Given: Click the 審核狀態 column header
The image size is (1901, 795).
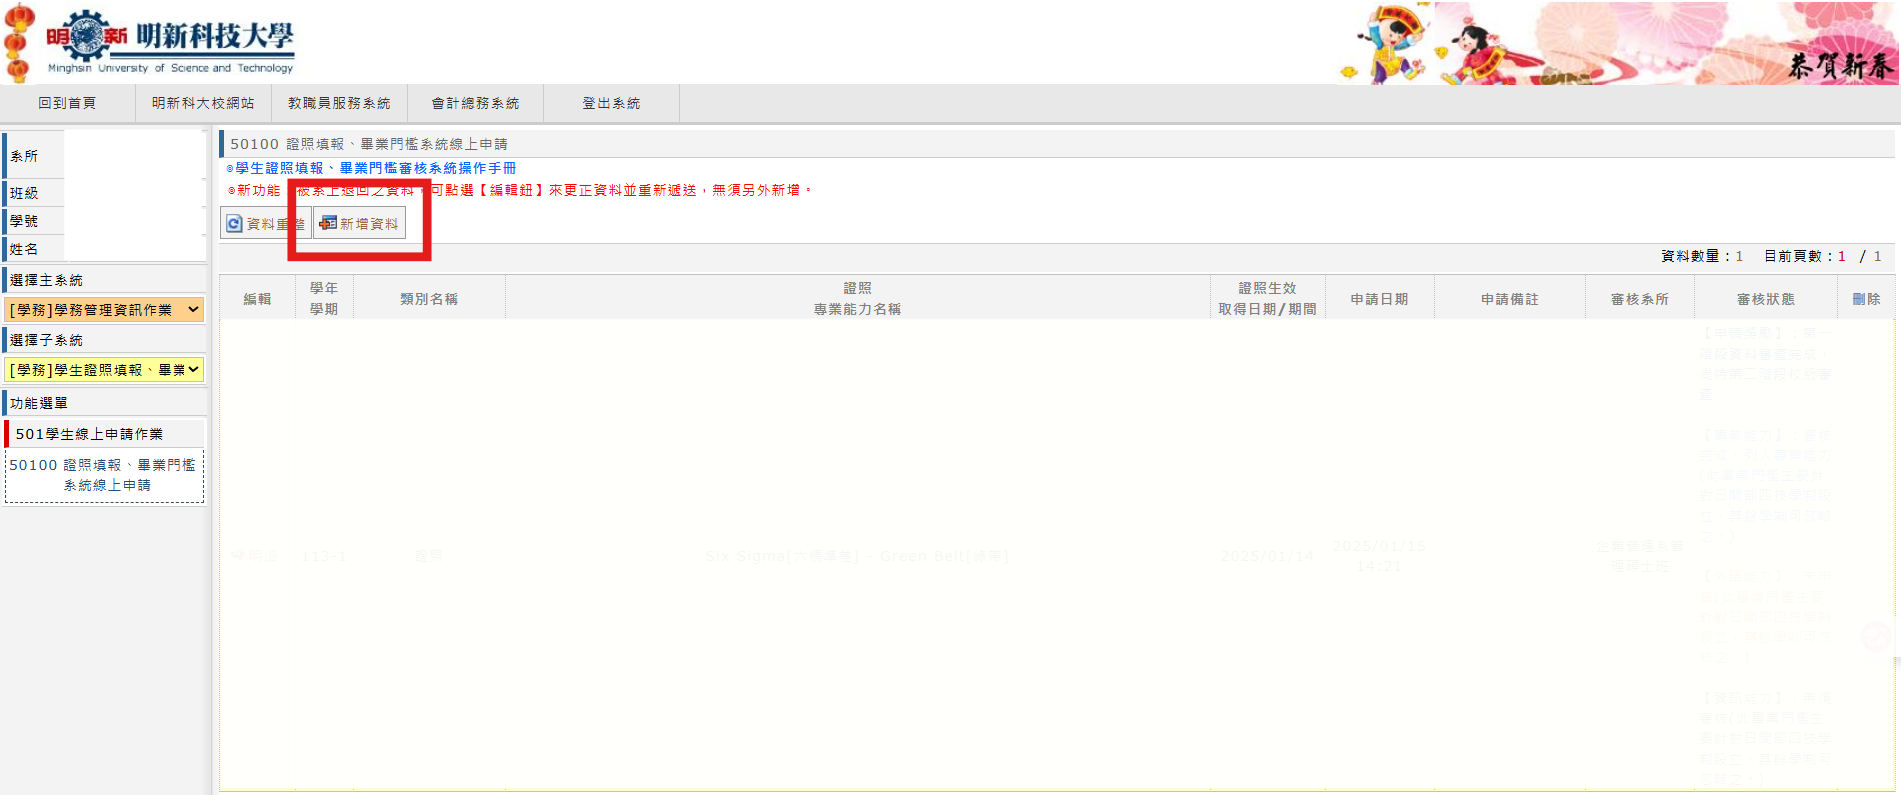Looking at the screenshot, I should [1765, 299].
